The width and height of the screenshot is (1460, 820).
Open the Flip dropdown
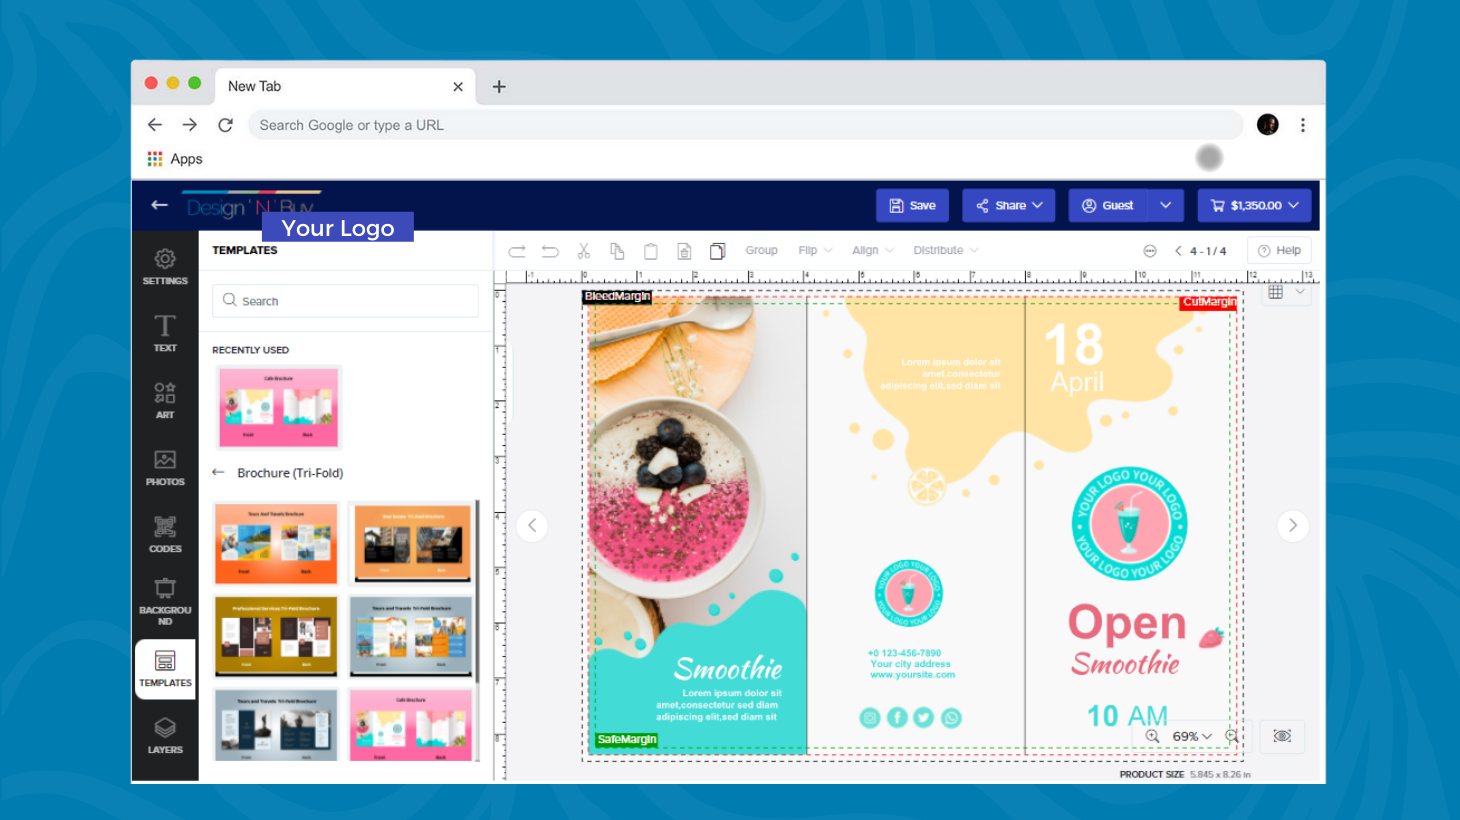point(815,251)
